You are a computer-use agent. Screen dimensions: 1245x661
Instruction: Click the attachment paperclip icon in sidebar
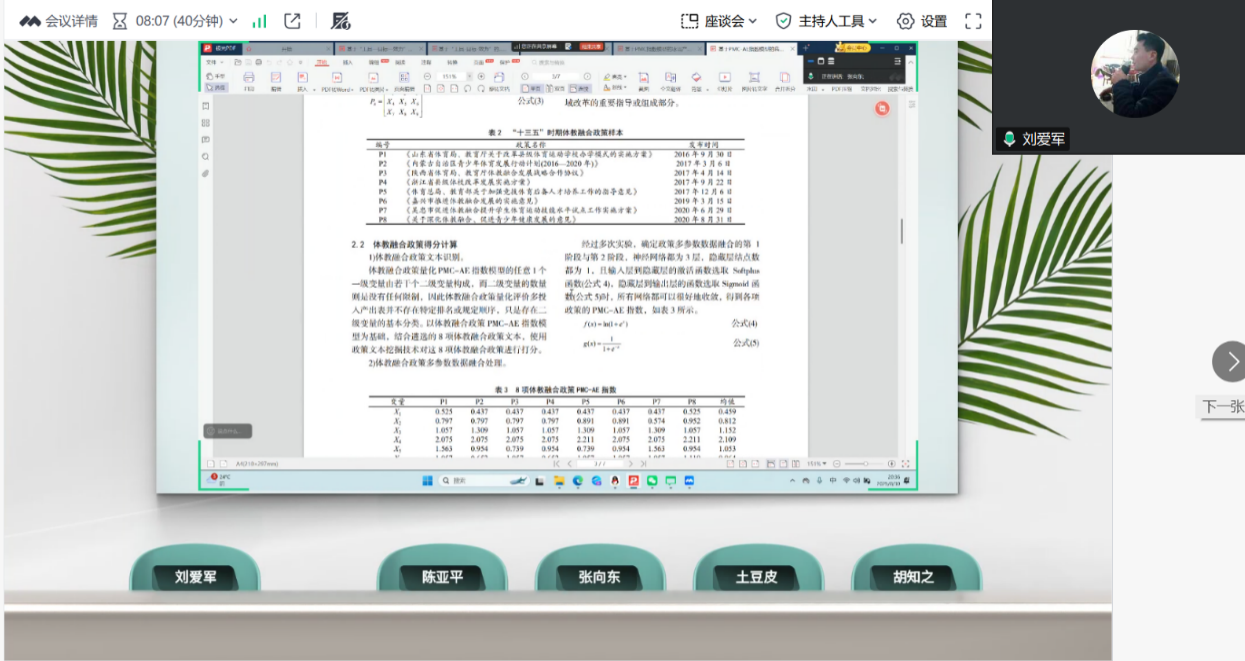(x=206, y=173)
